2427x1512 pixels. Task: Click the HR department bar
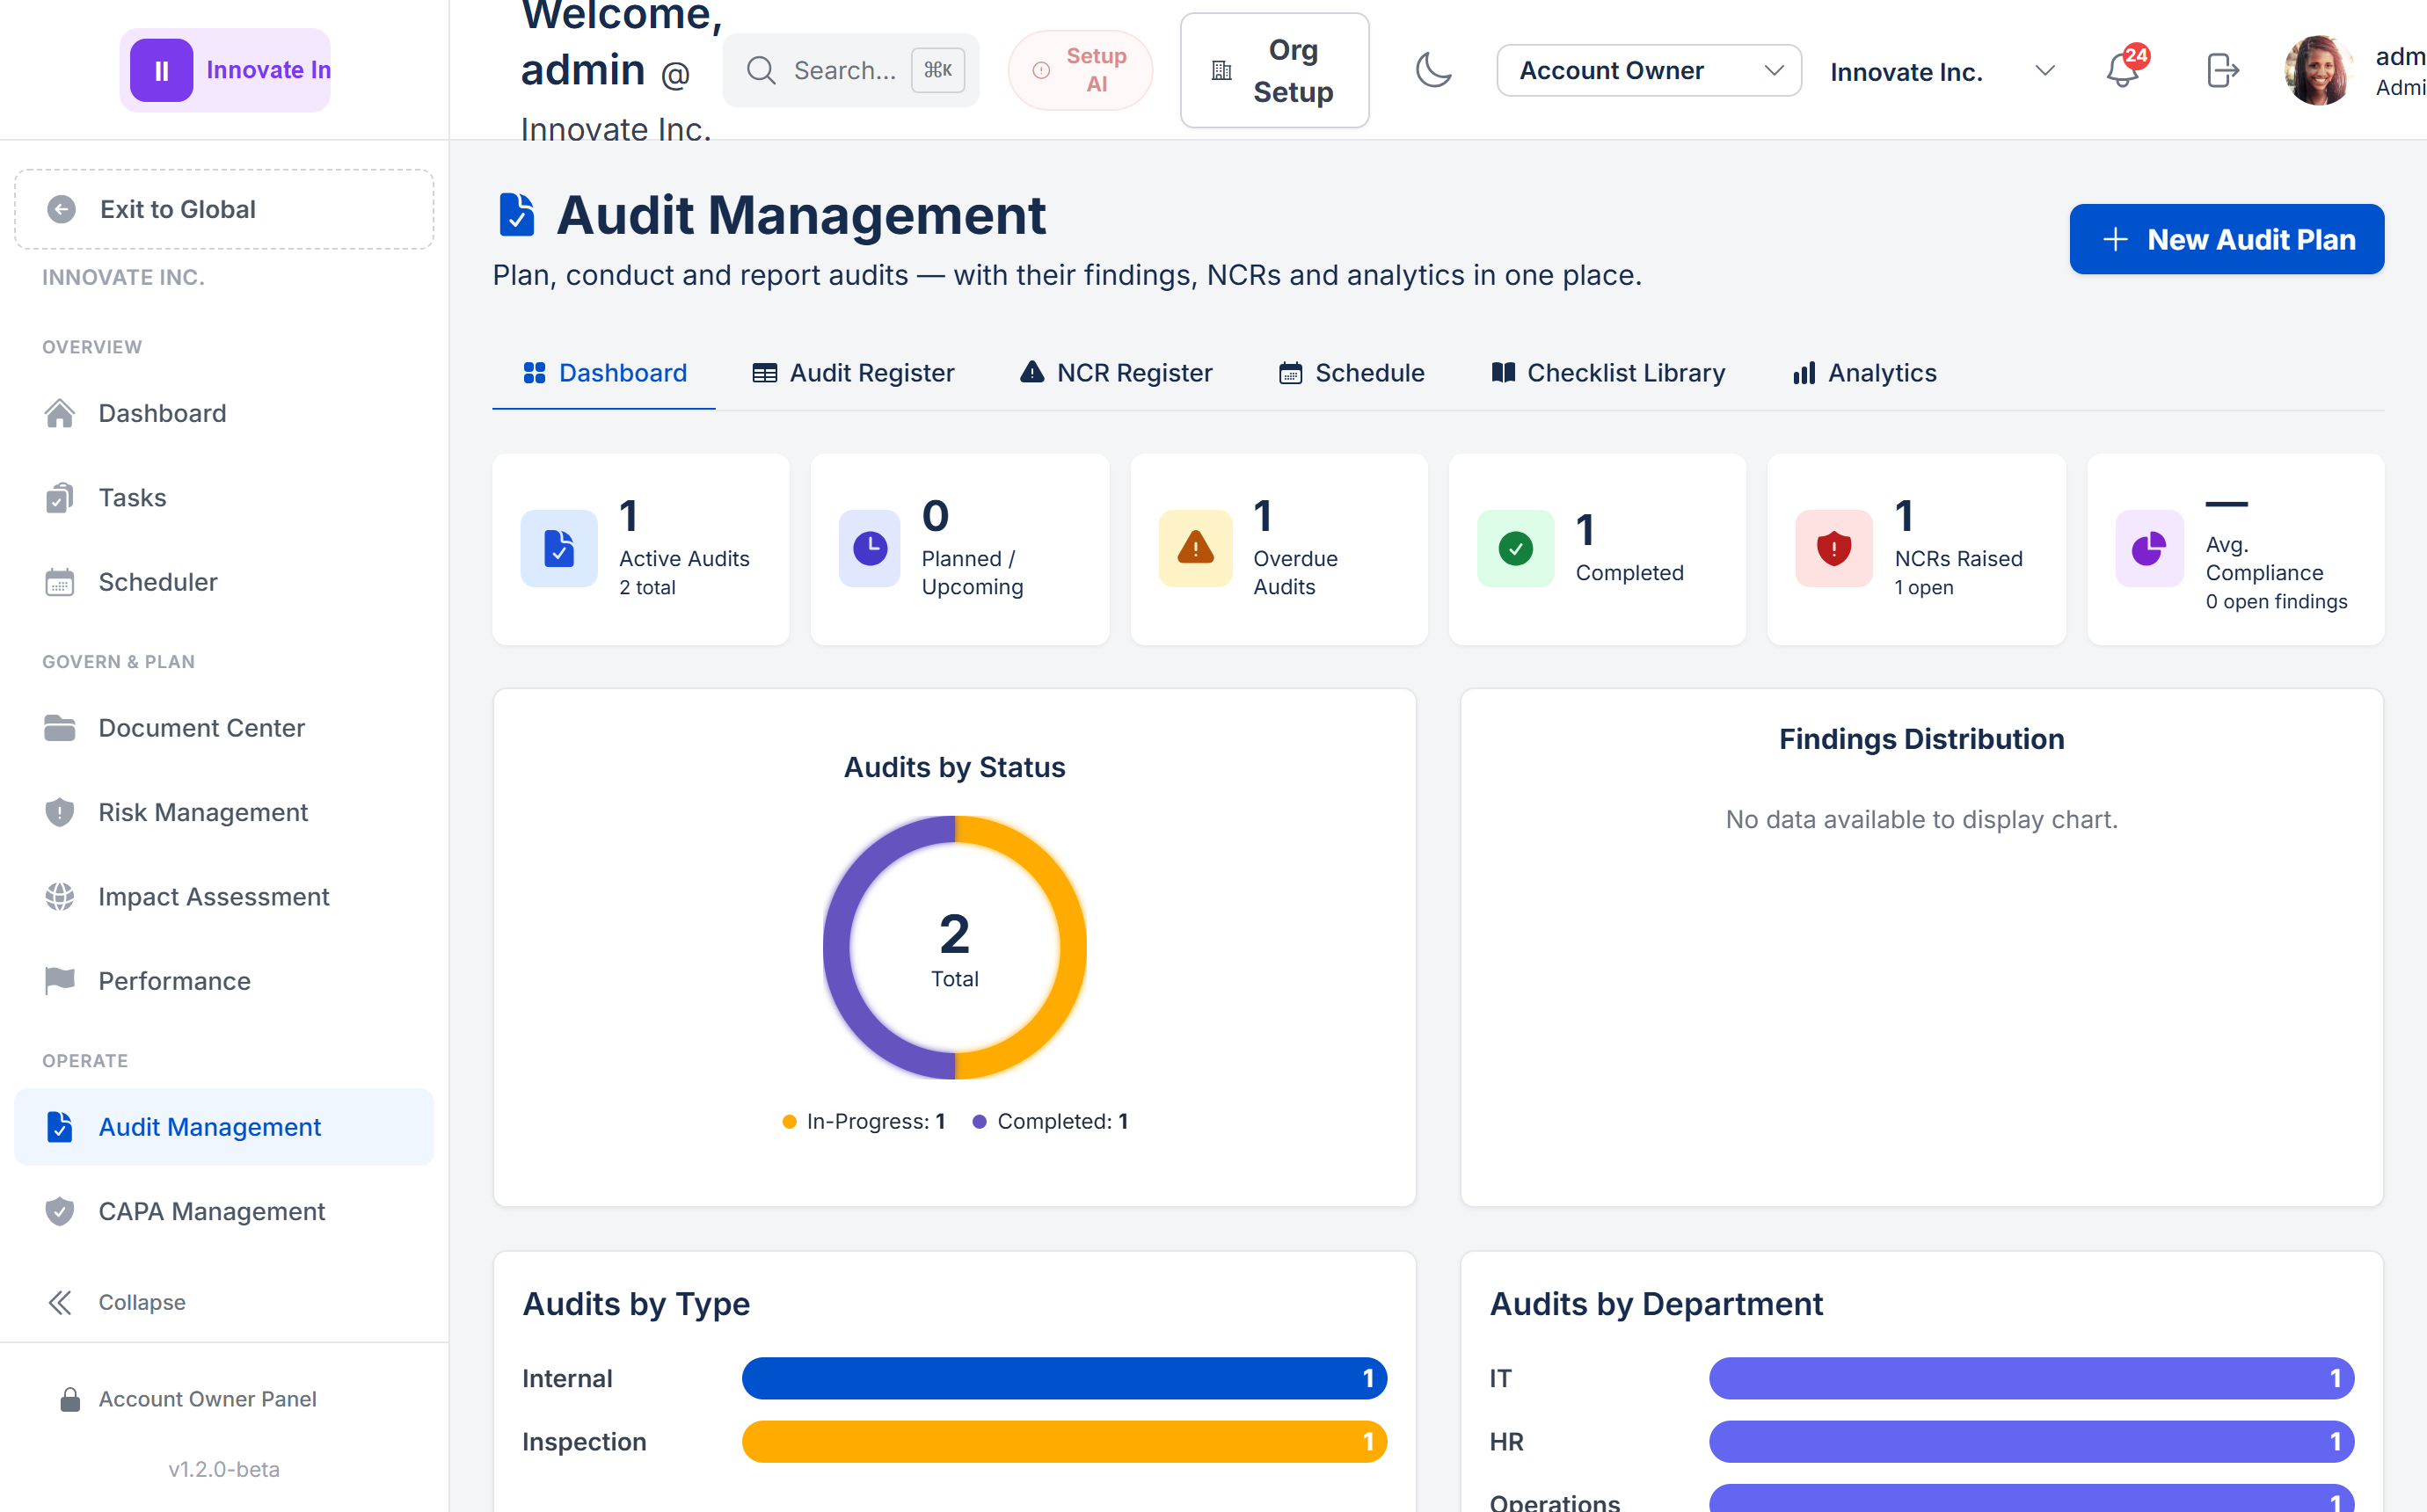point(2031,1442)
